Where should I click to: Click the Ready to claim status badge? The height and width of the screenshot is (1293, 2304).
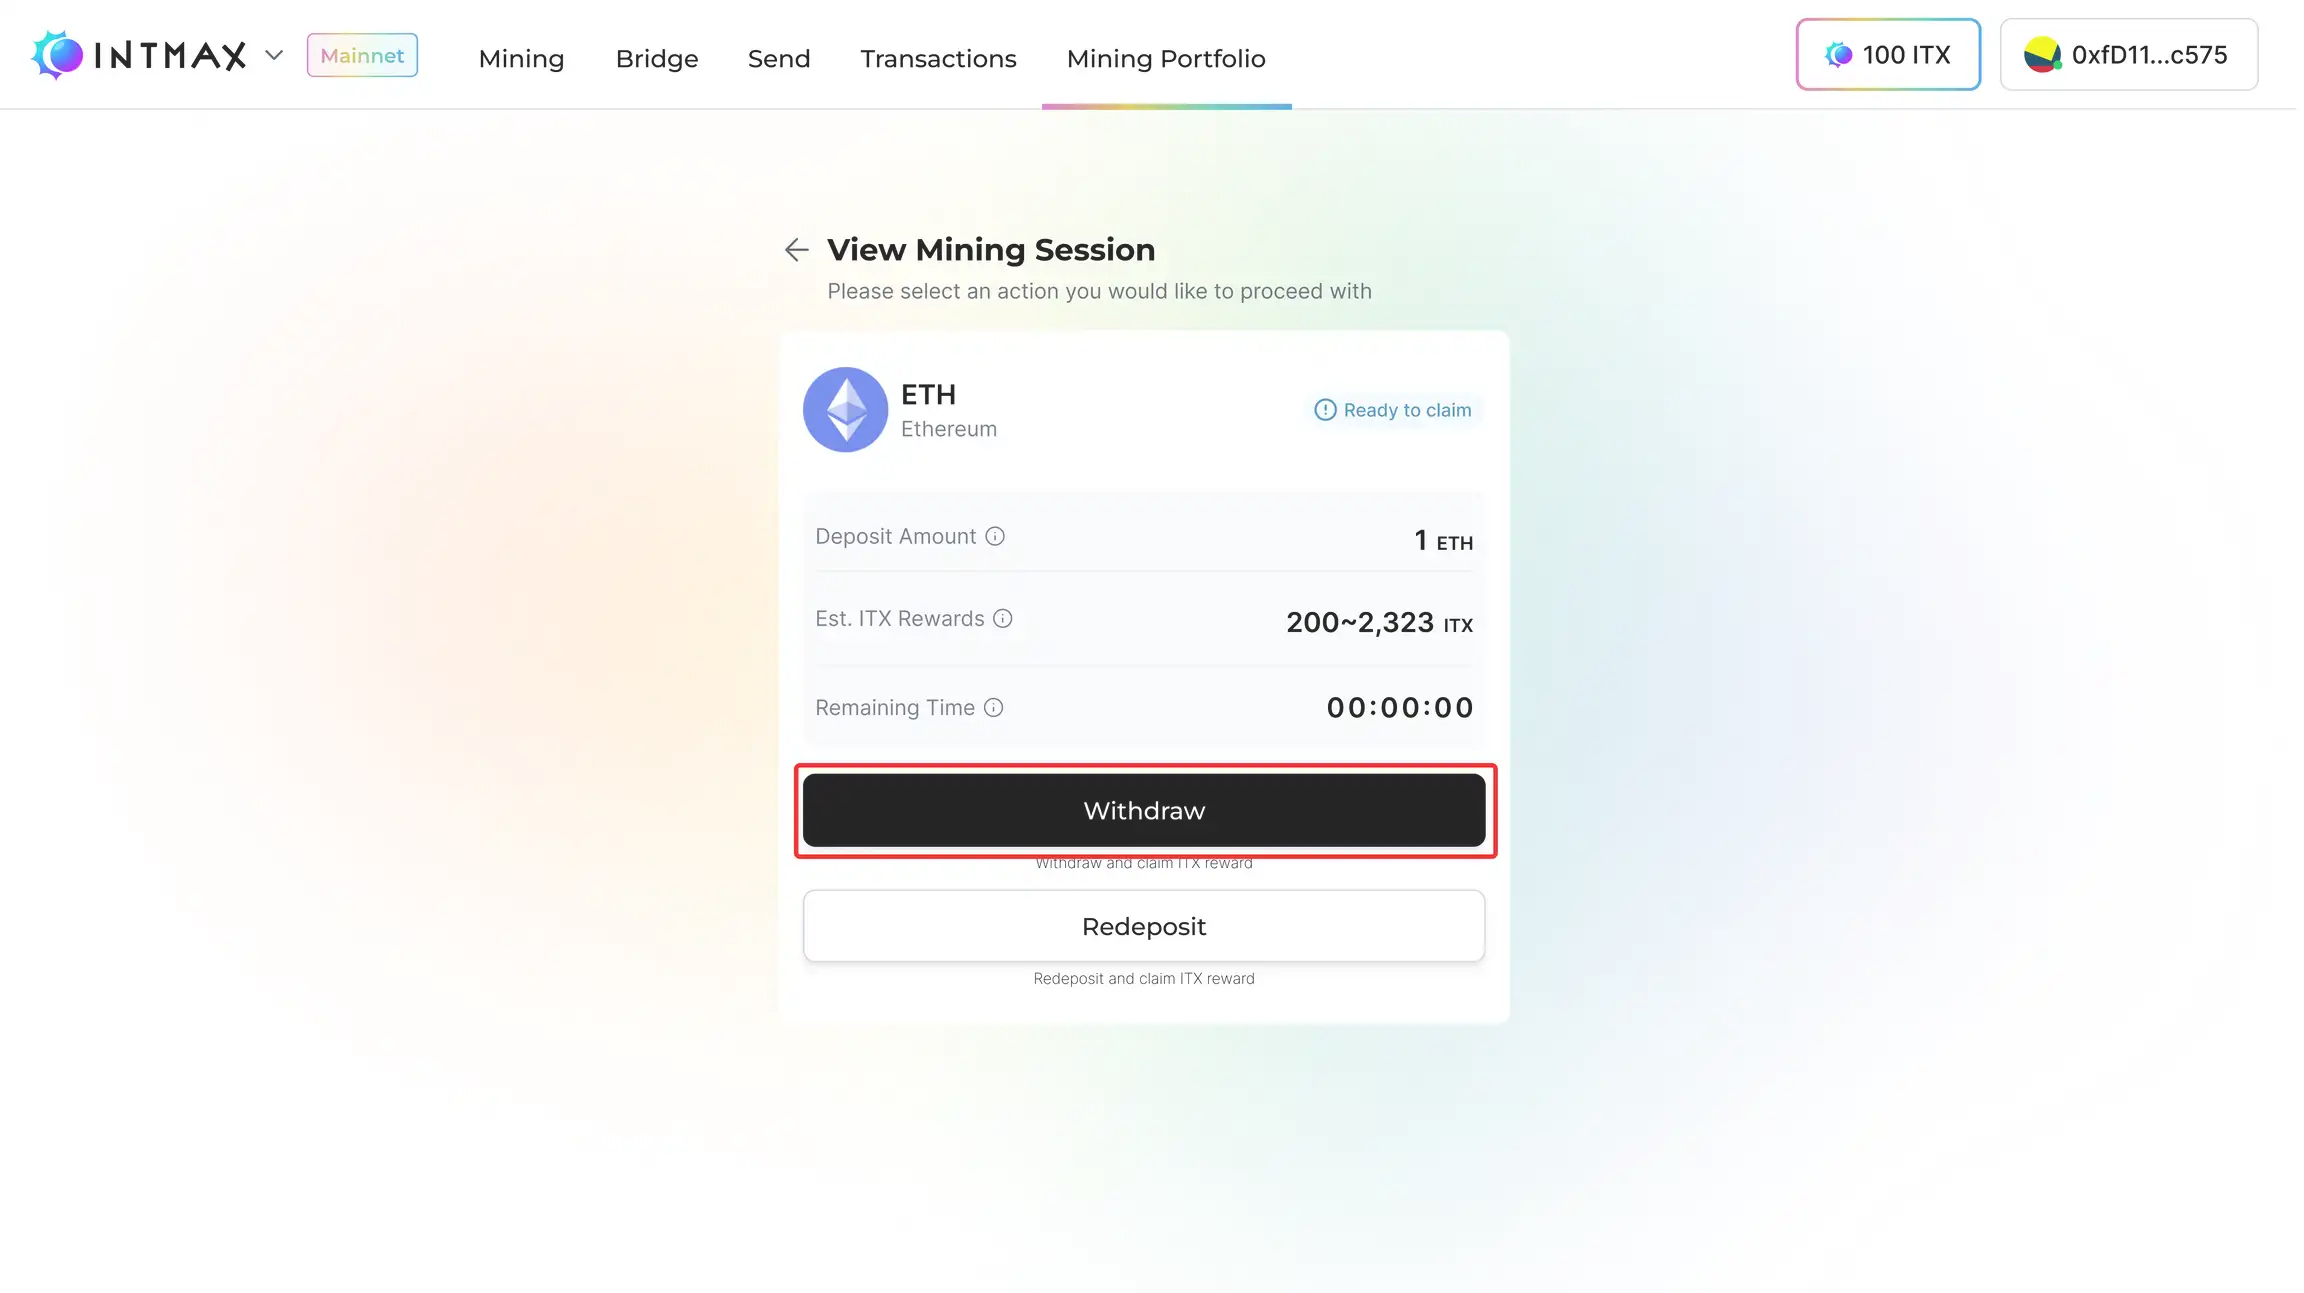(x=1393, y=410)
